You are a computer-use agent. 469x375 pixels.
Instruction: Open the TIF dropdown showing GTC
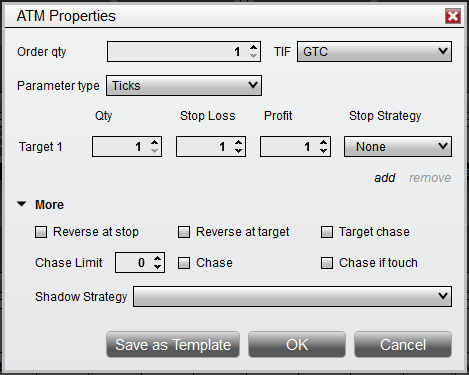(x=374, y=52)
